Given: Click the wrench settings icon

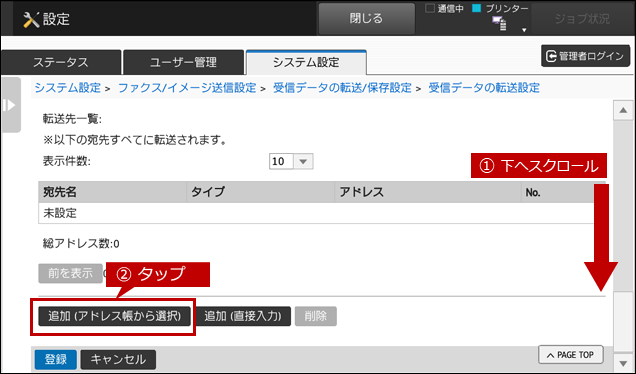Looking at the screenshot, I should pyautogui.click(x=31, y=19).
